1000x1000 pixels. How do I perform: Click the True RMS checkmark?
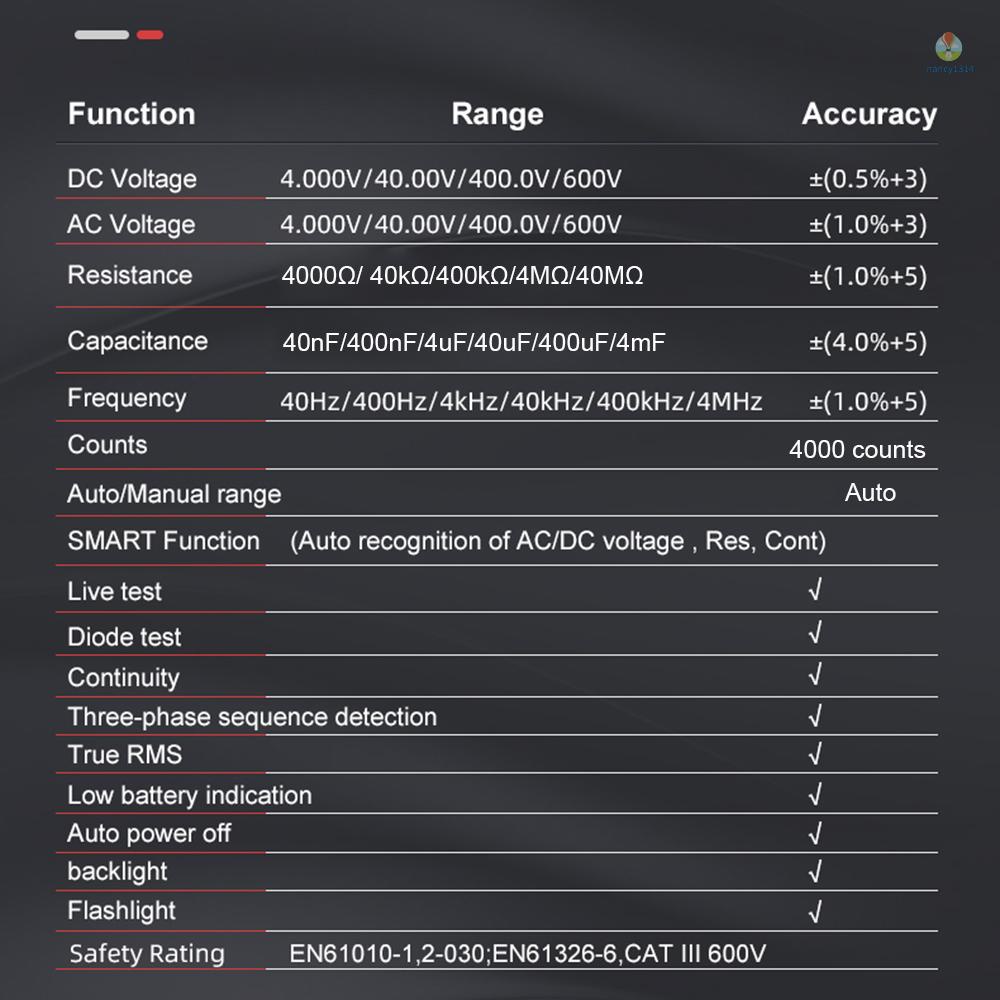(x=815, y=754)
